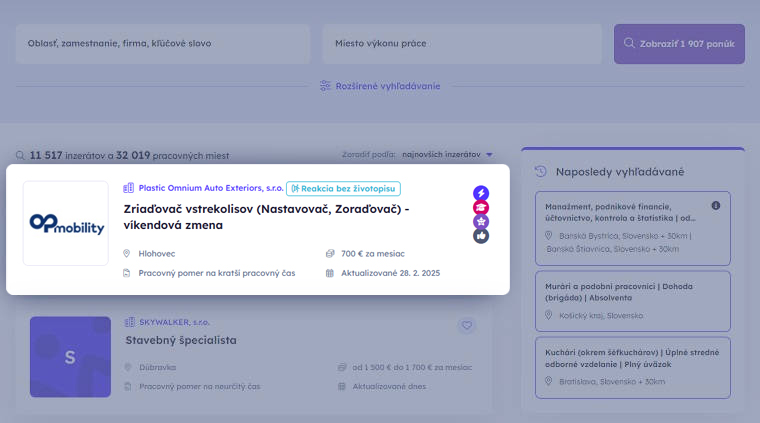Viewport: 760px width, 423px height.
Task: Toggle favorite heart on Stavebný špecialista
Action: tap(467, 325)
